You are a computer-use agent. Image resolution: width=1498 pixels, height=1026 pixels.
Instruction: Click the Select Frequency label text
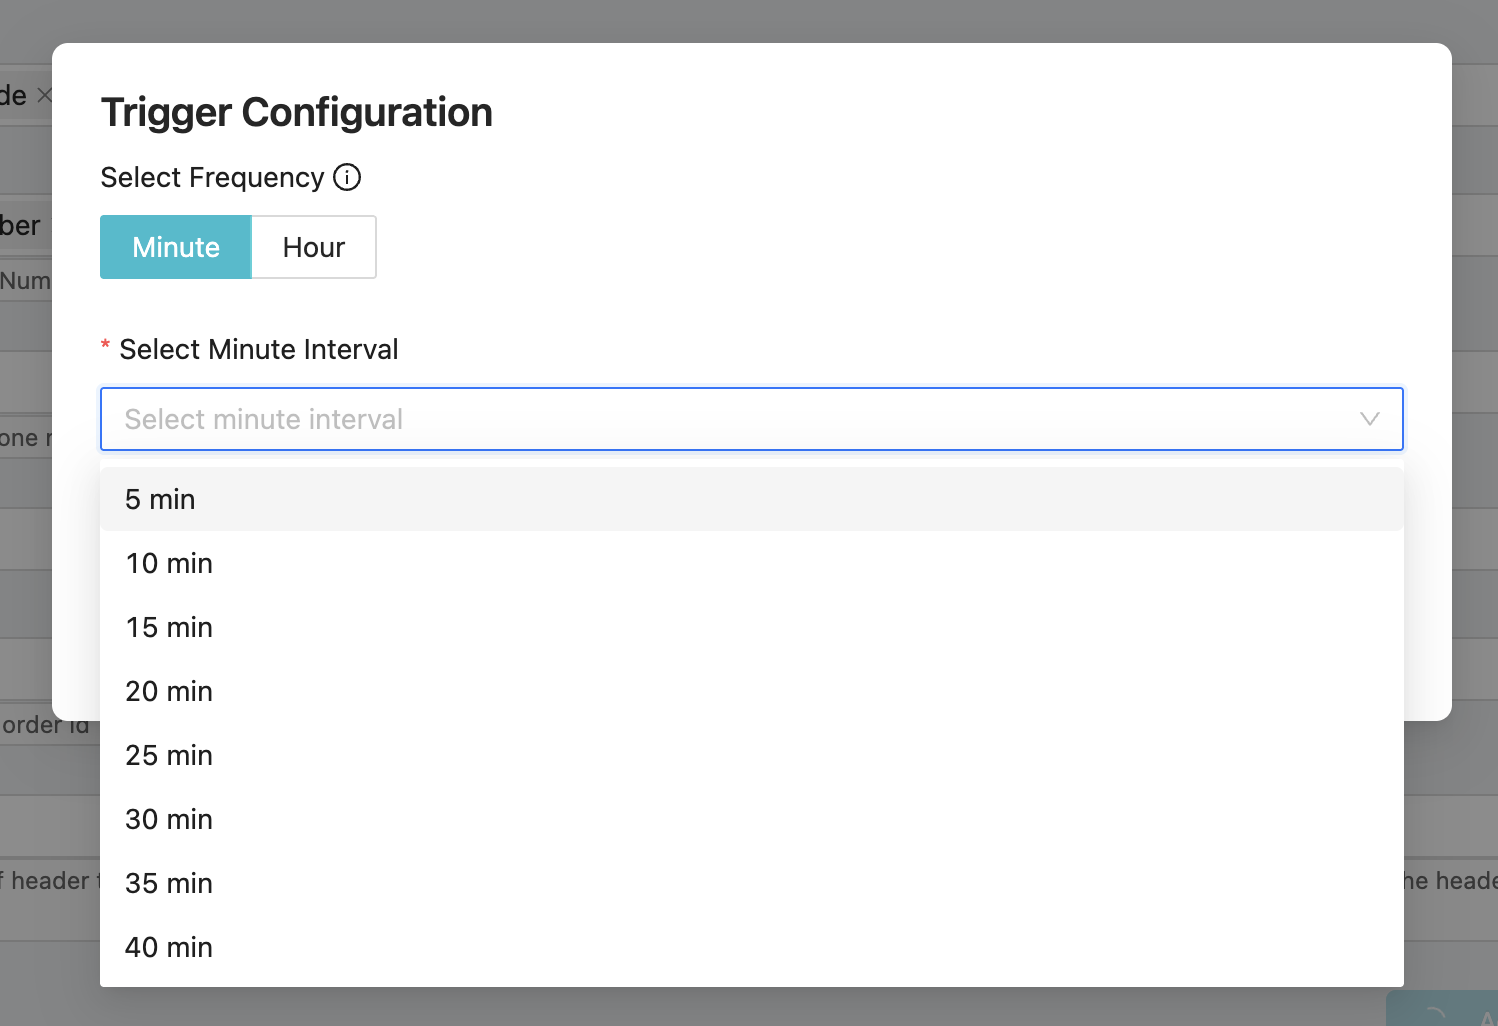click(x=212, y=178)
